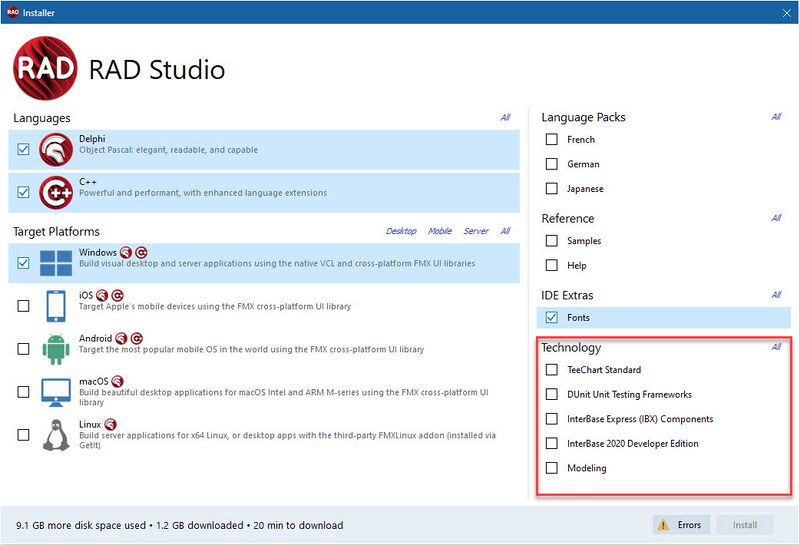Click the small RAD icon in title bar

point(13,12)
